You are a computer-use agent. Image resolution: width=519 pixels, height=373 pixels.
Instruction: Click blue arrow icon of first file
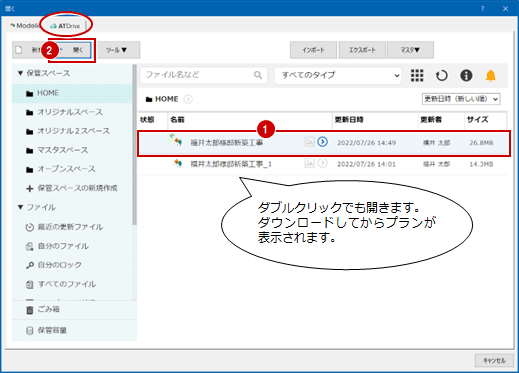point(322,142)
